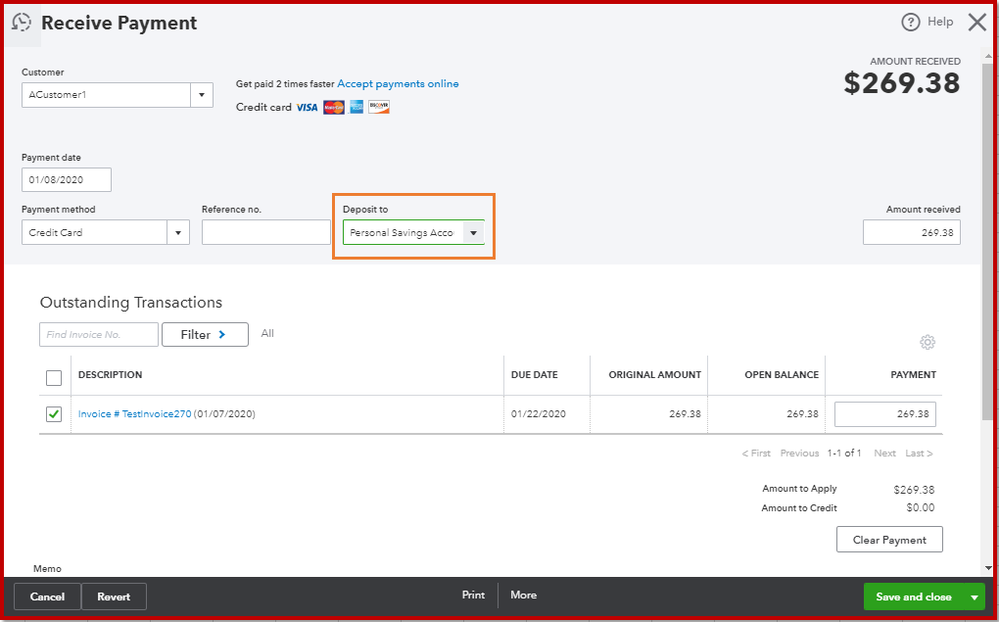The height and width of the screenshot is (622, 999).
Task: Click the American Express logo
Action: pyautogui.click(x=357, y=107)
